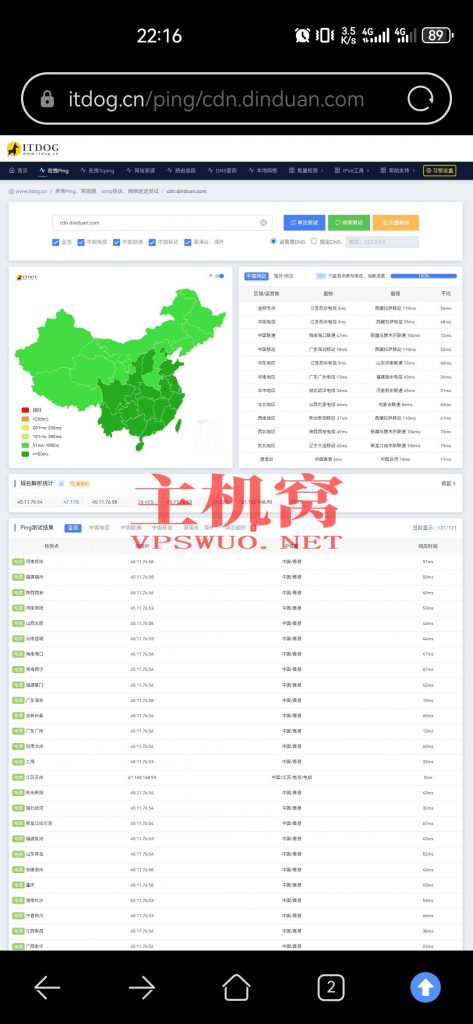Viewport: 473px width, 1024px height.
Task: Switch to the 海外地区 tab
Action: pos(284,276)
